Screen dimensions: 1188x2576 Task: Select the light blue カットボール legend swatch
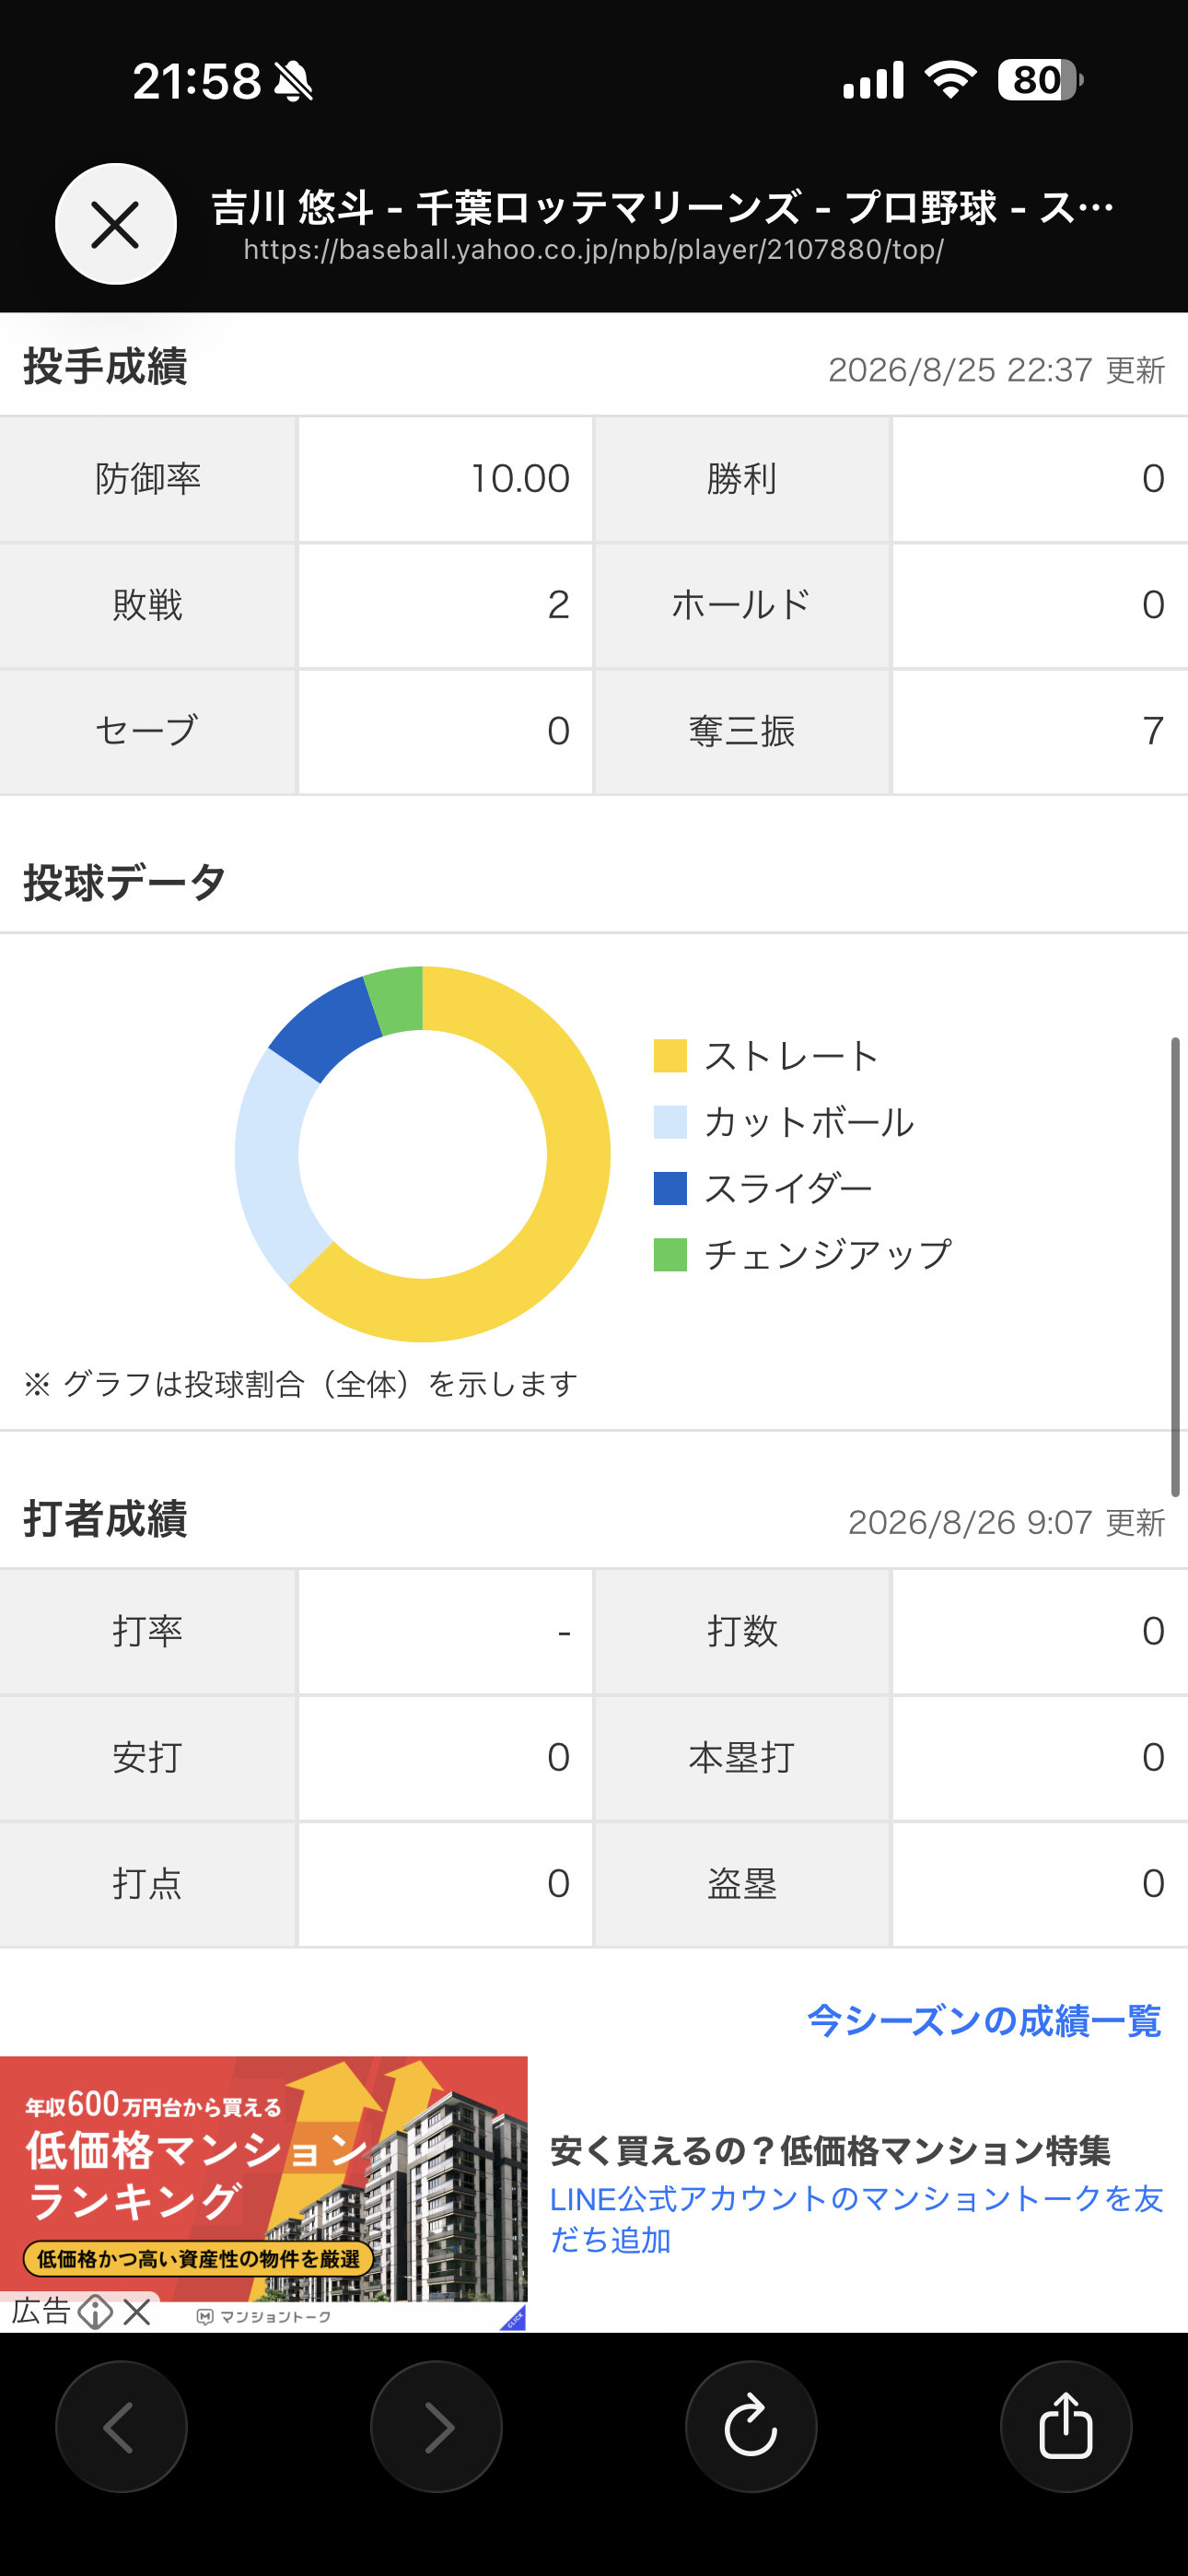(670, 1122)
